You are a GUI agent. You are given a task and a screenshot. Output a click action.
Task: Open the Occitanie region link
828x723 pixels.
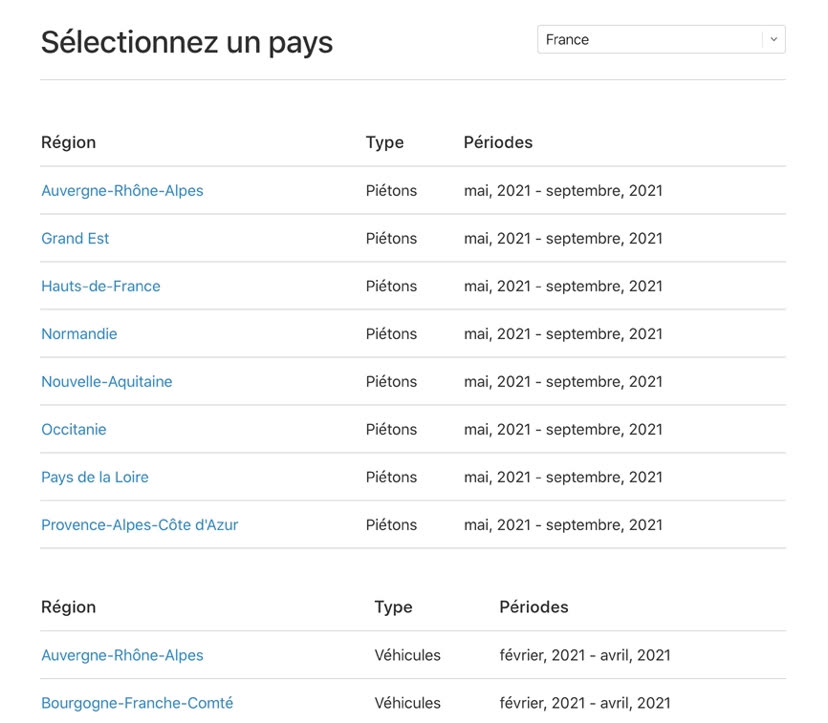74,429
